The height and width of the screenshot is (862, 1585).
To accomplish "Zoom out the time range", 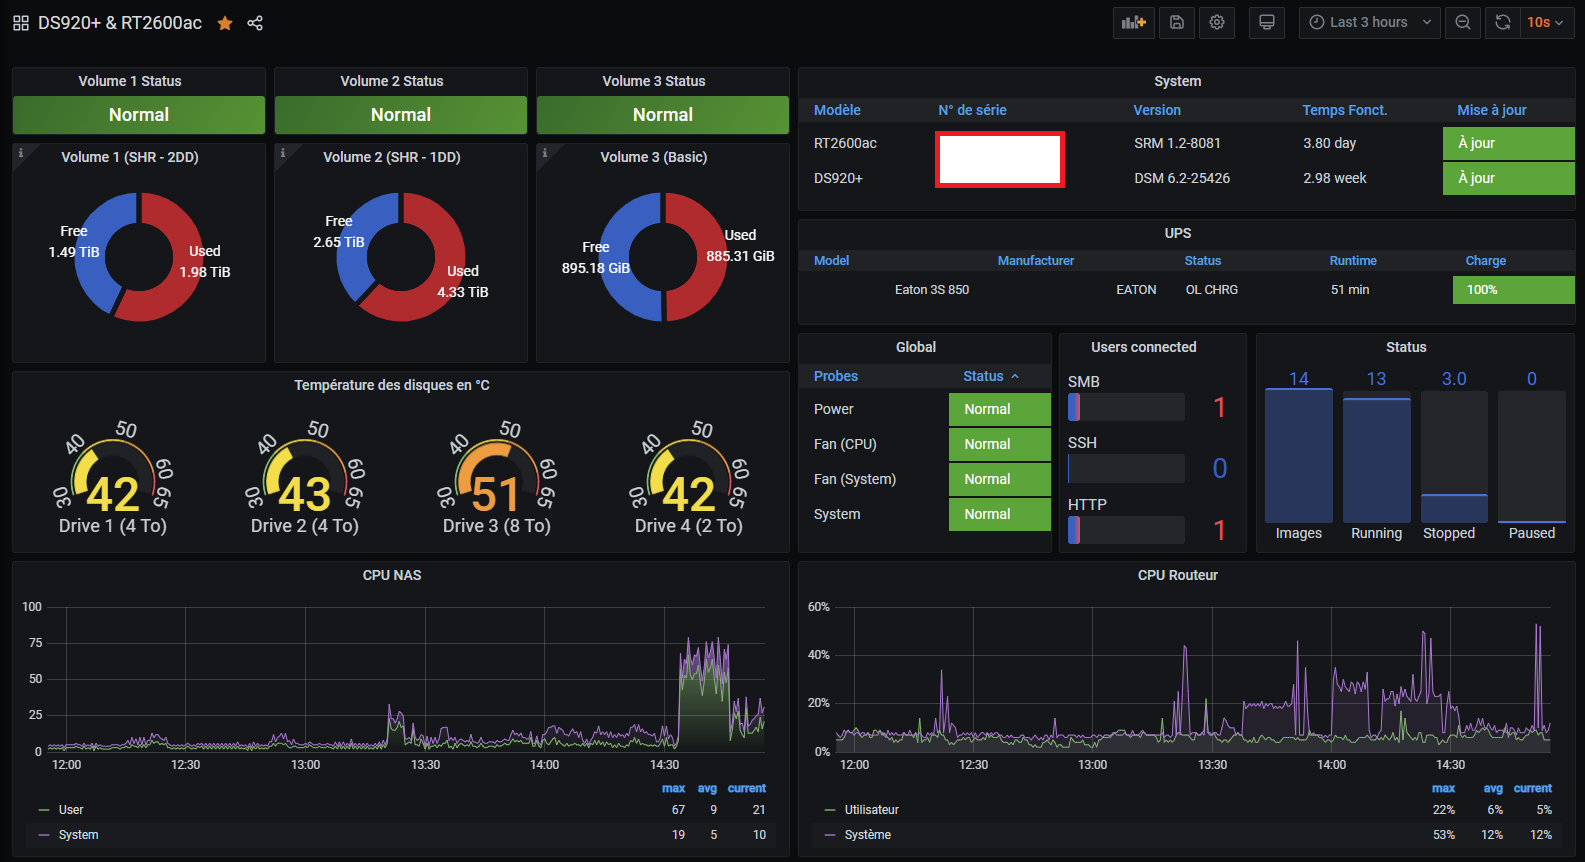I will click(x=1463, y=23).
